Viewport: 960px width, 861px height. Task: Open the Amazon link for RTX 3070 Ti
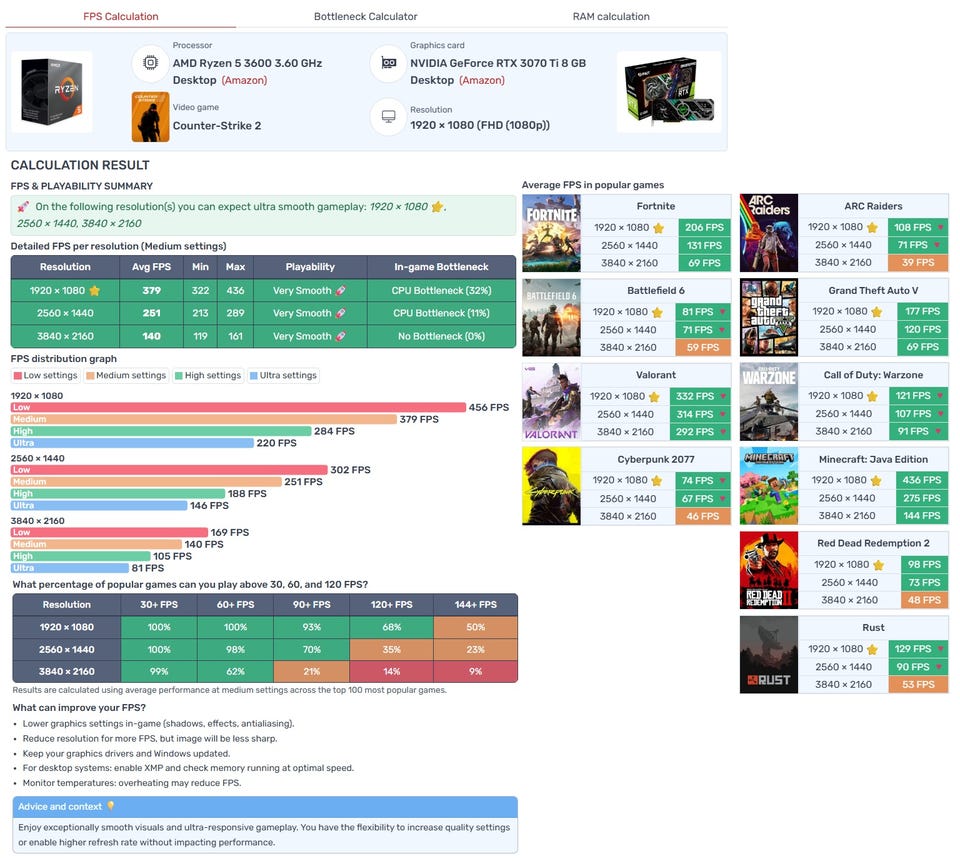click(482, 80)
